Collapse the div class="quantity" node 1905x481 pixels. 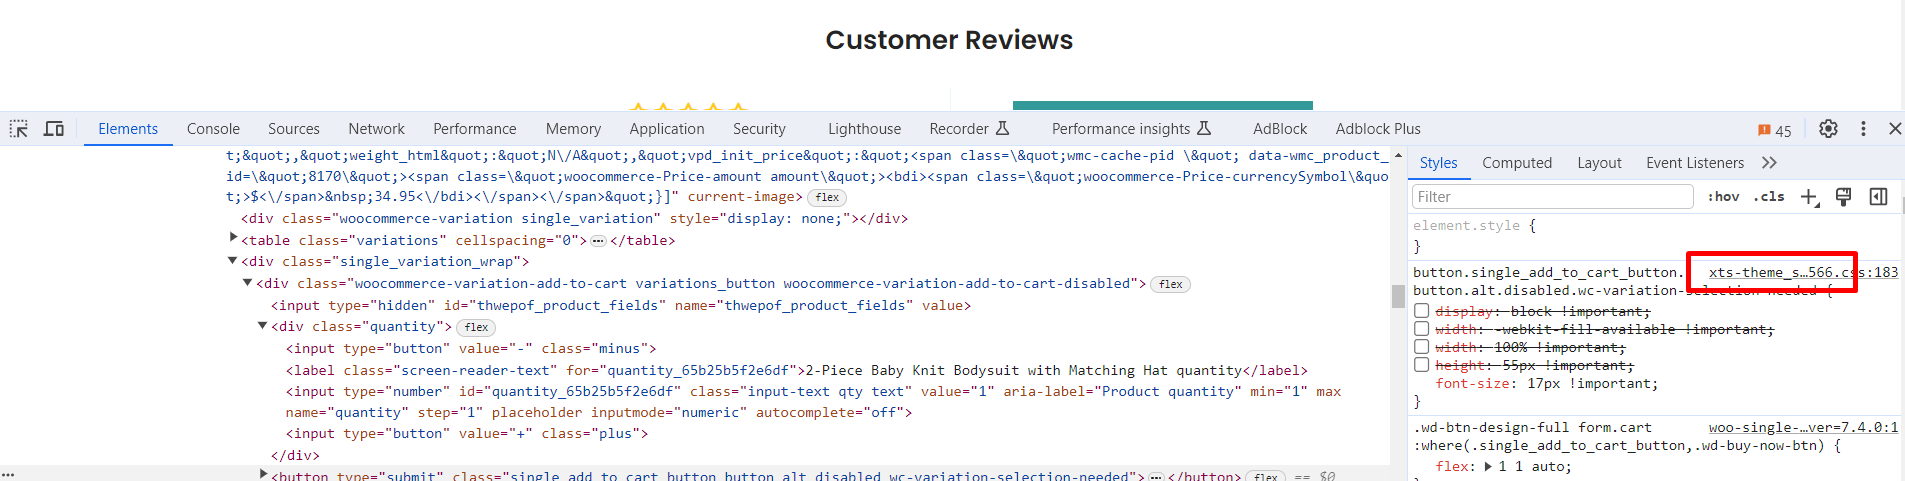(262, 326)
